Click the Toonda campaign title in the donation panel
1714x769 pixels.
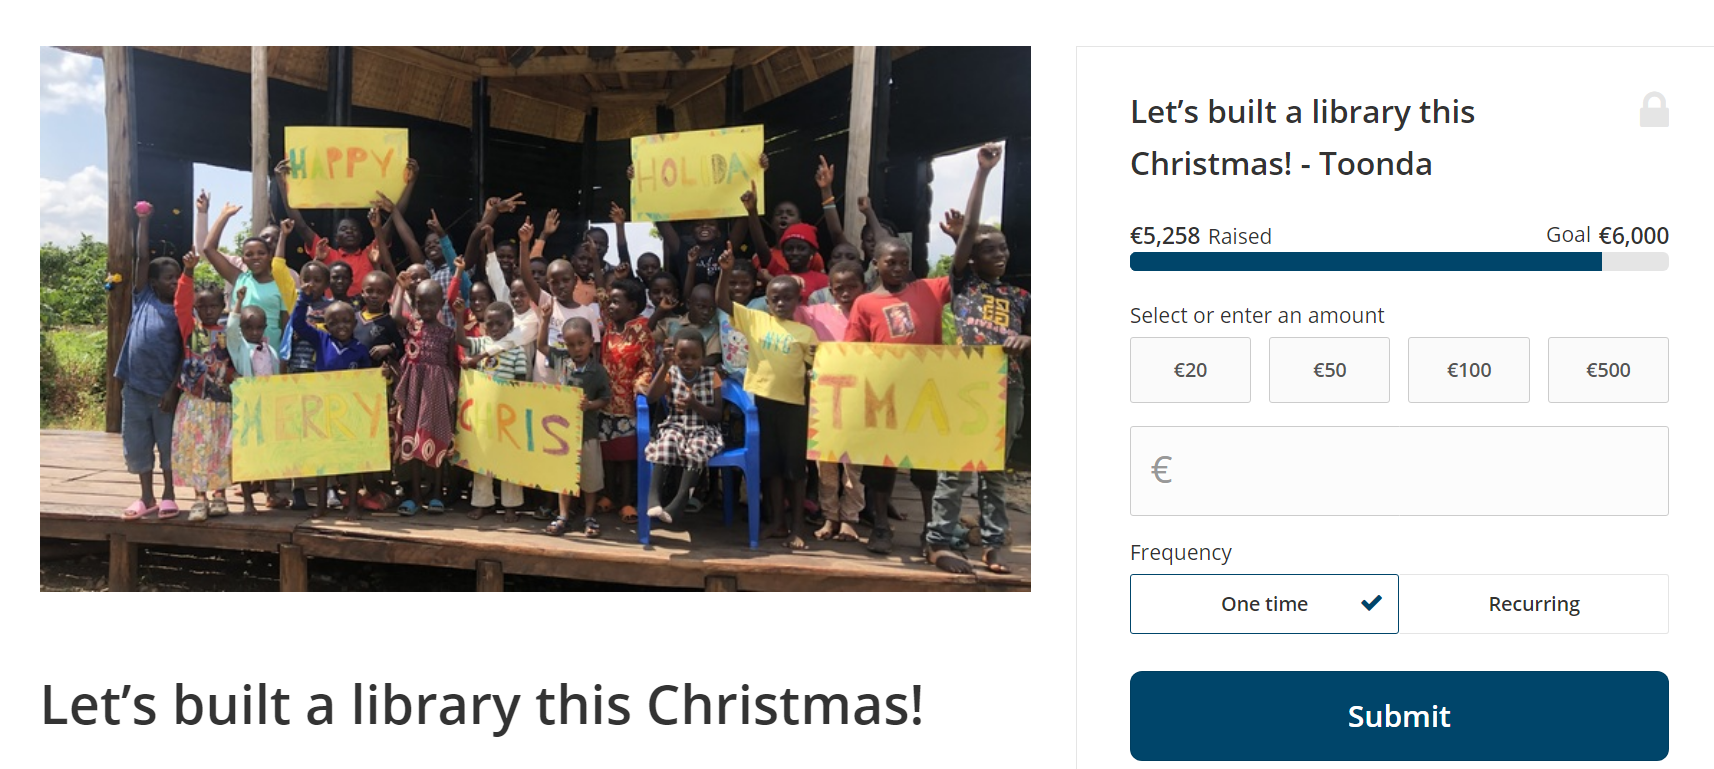(1302, 138)
